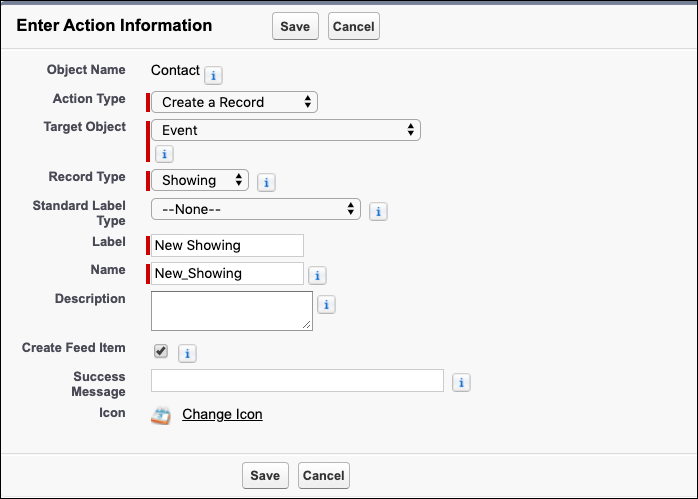This screenshot has height=499, width=698.
Task: Expand the Target Object Event dropdown
Action: click(286, 130)
